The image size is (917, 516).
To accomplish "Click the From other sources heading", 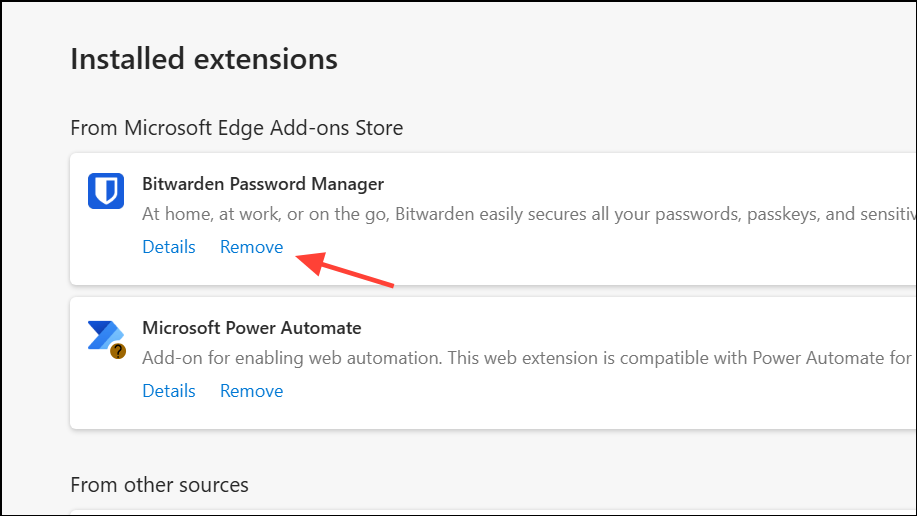I will coord(159,485).
